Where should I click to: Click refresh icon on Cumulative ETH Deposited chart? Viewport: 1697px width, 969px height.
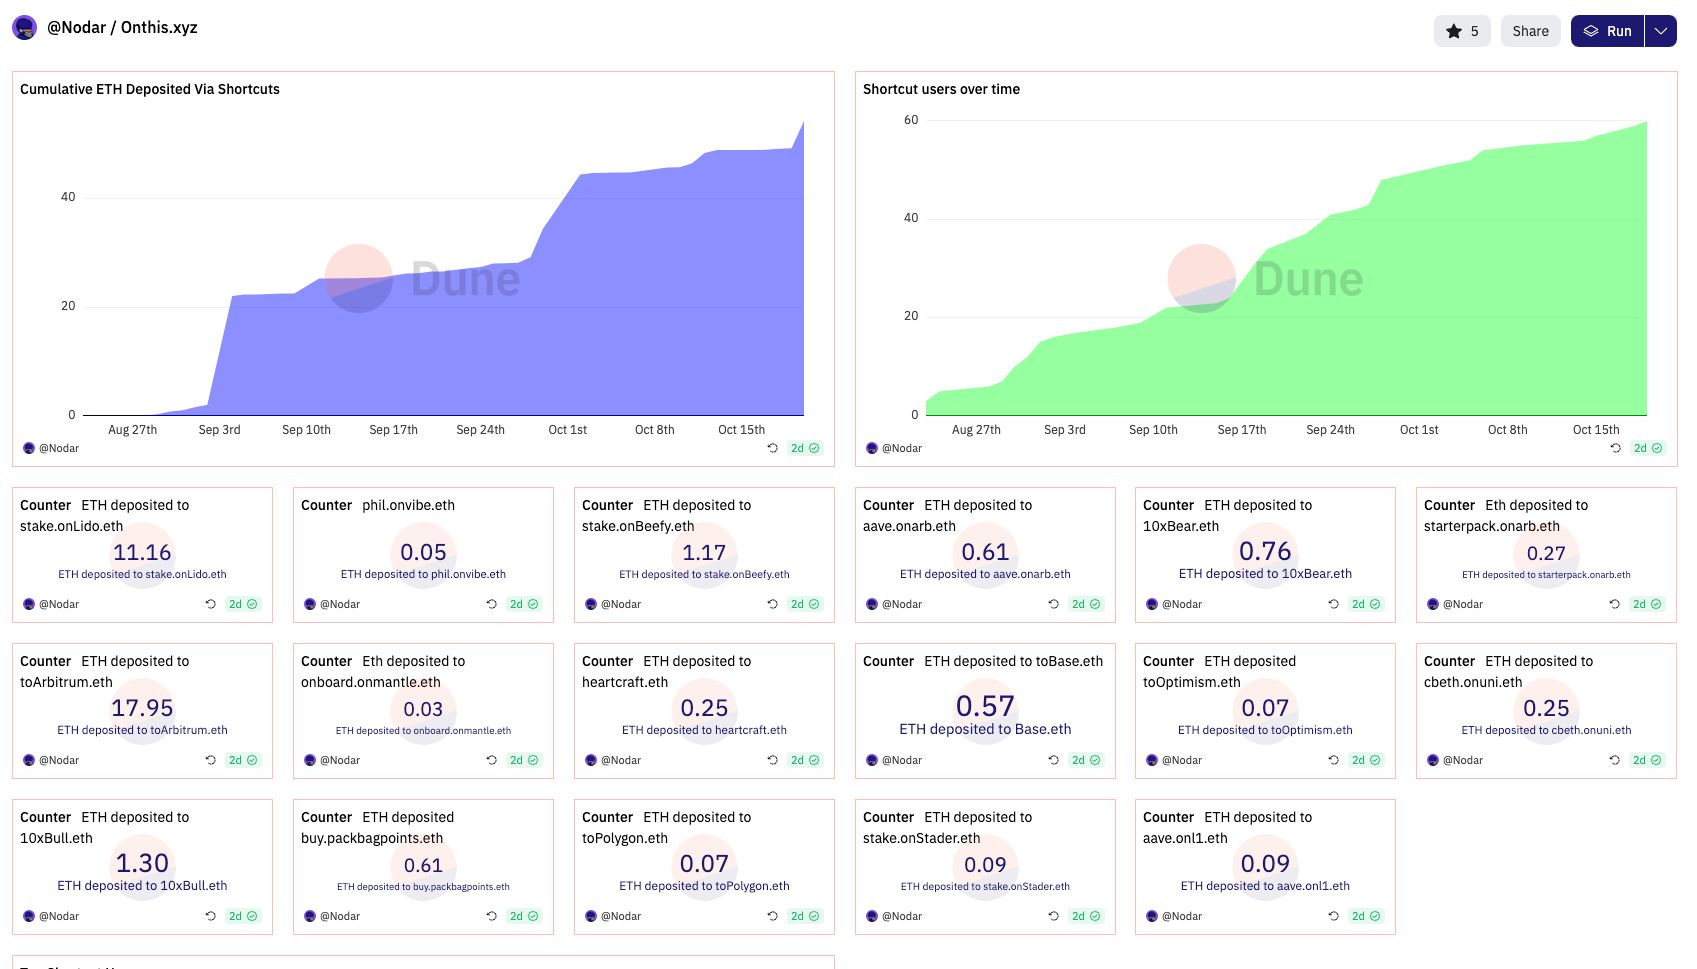772,448
